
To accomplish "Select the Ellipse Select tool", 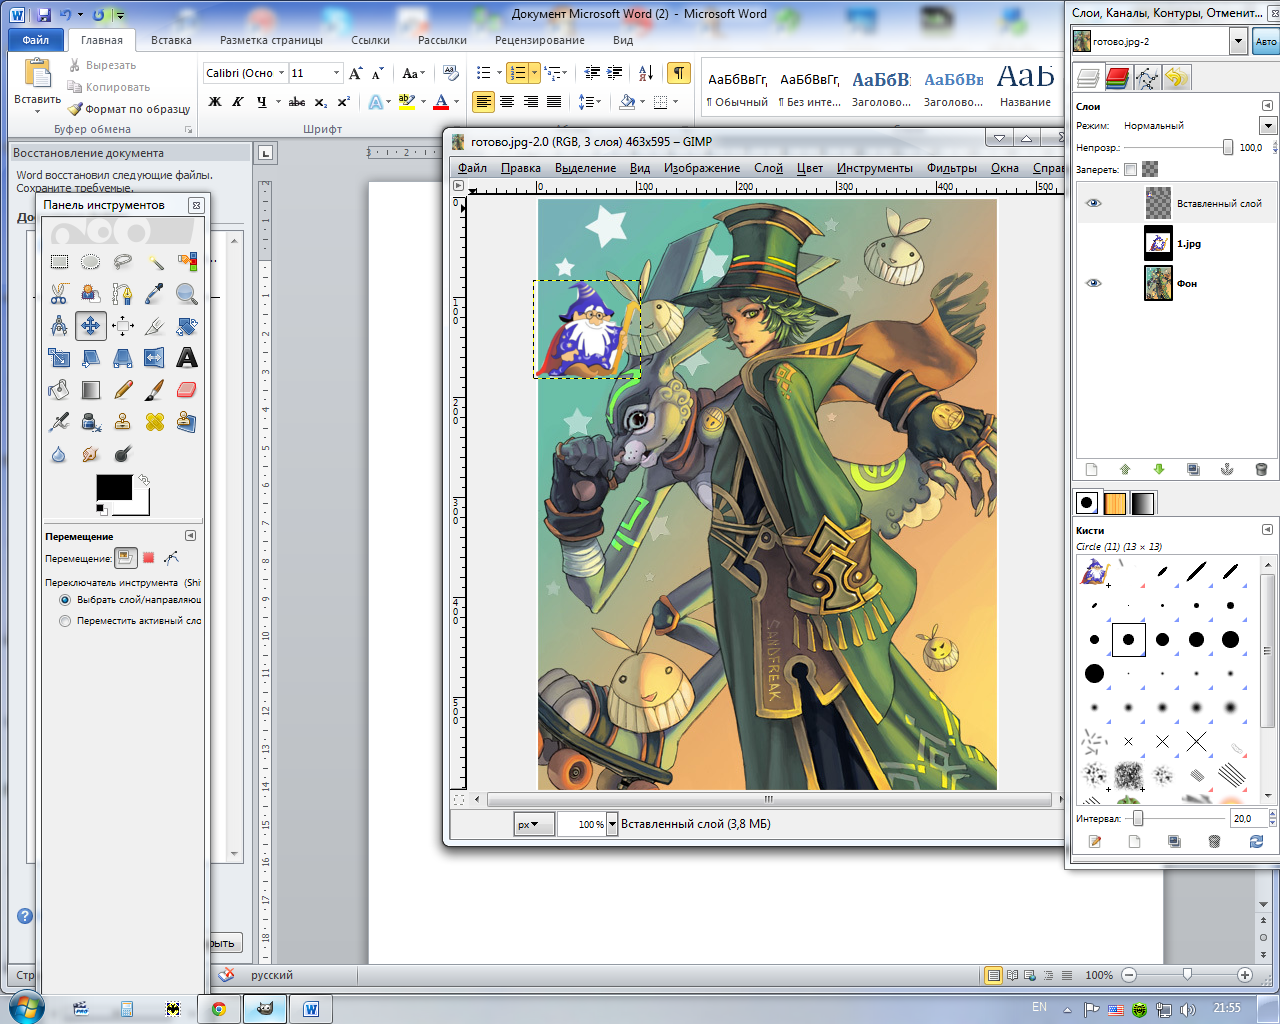I will [x=91, y=262].
